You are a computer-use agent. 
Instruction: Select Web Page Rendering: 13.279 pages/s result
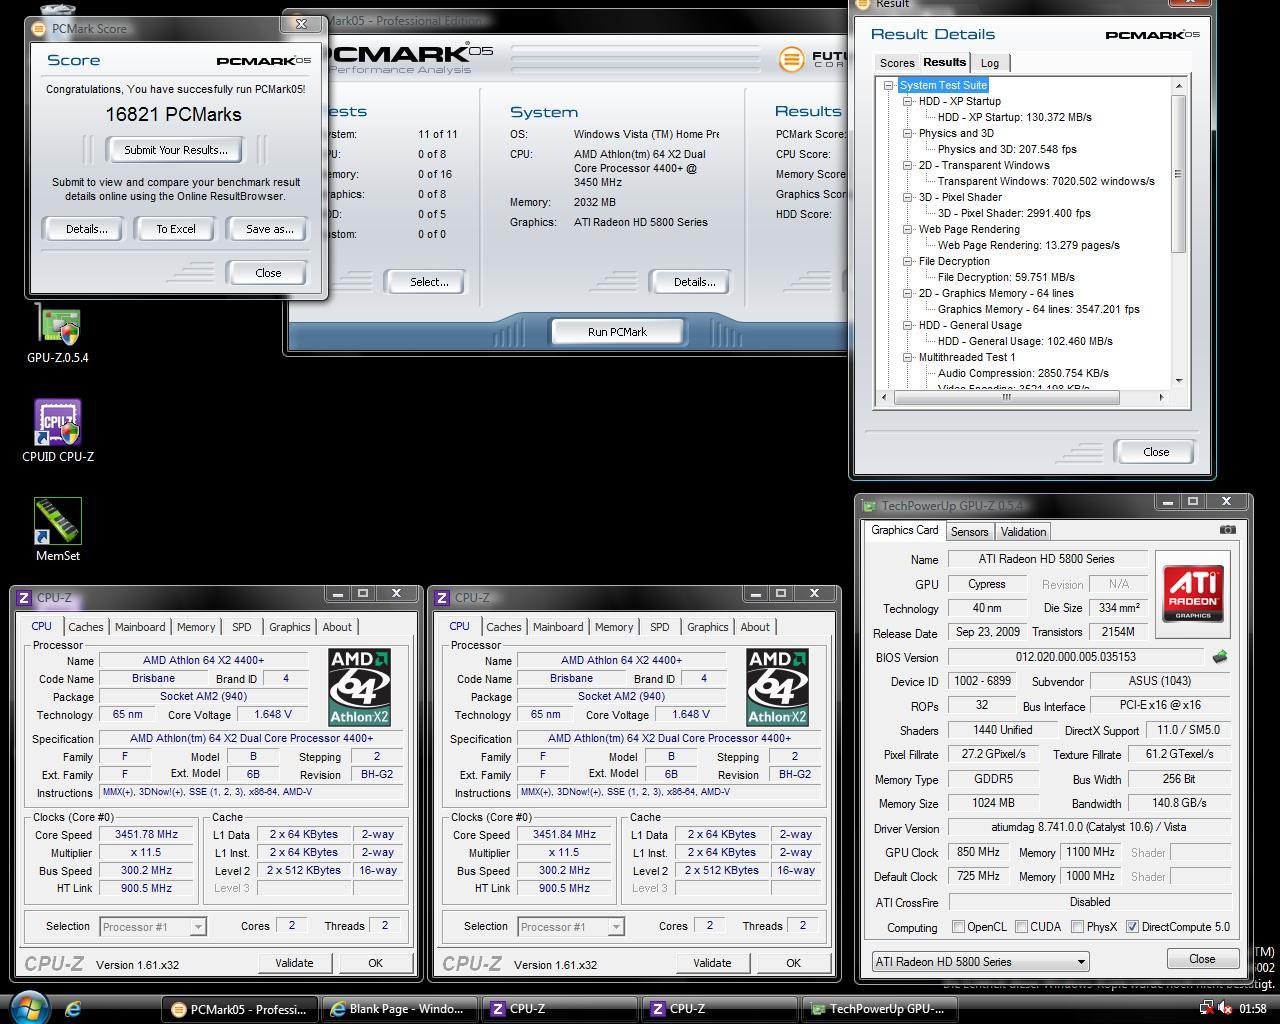(x=1028, y=245)
